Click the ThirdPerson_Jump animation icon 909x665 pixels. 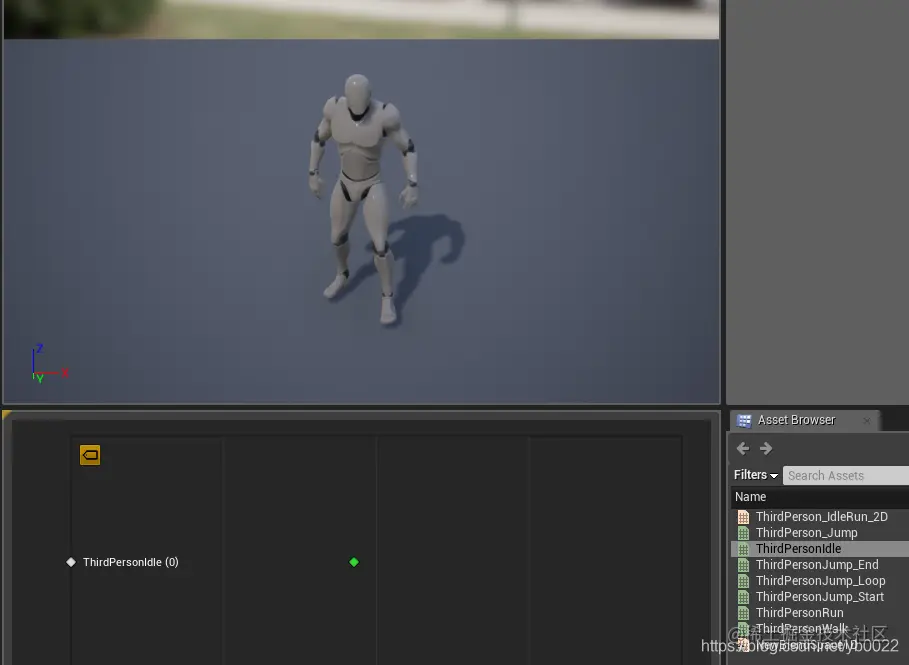[743, 532]
